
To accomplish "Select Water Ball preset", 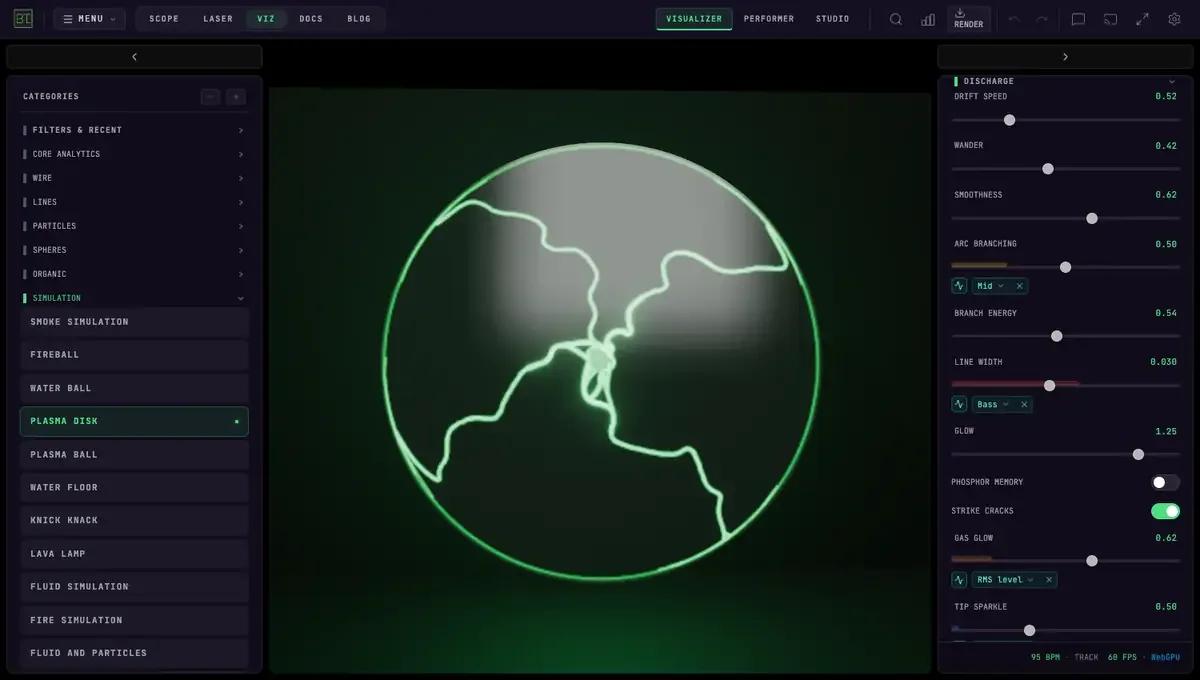I will click(134, 388).
